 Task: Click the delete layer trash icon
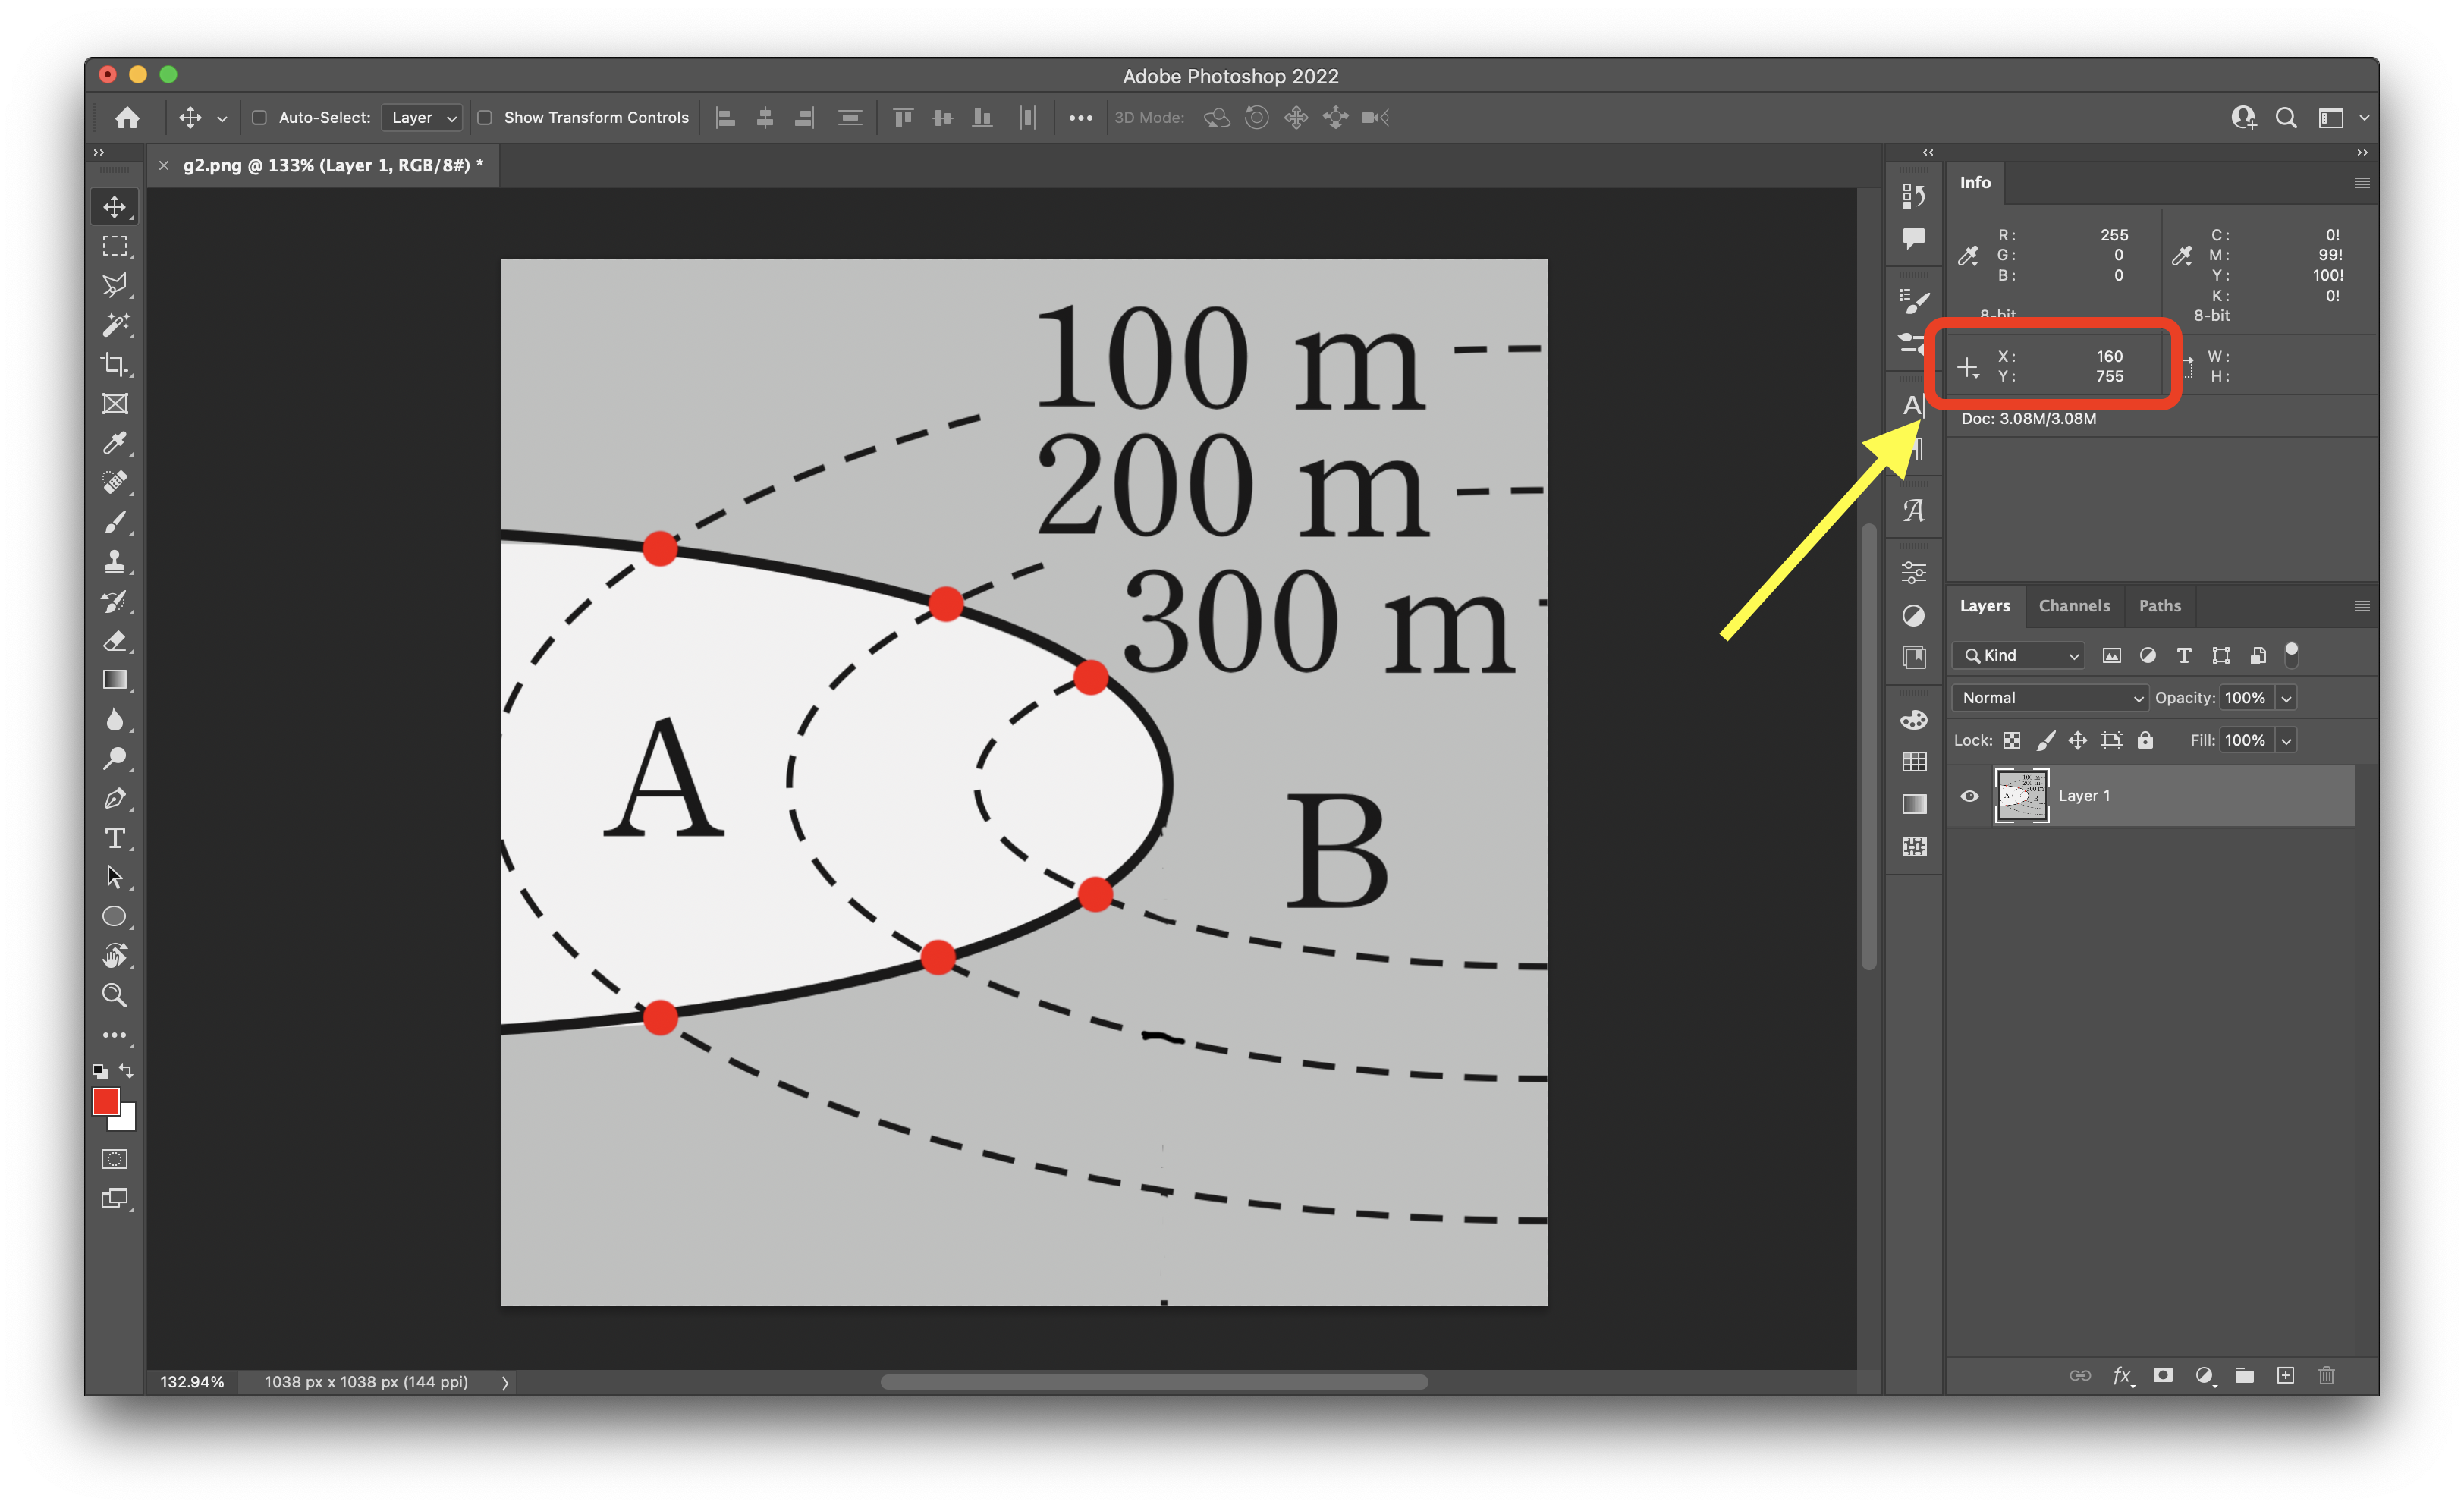click(x=2326, y=1375)
